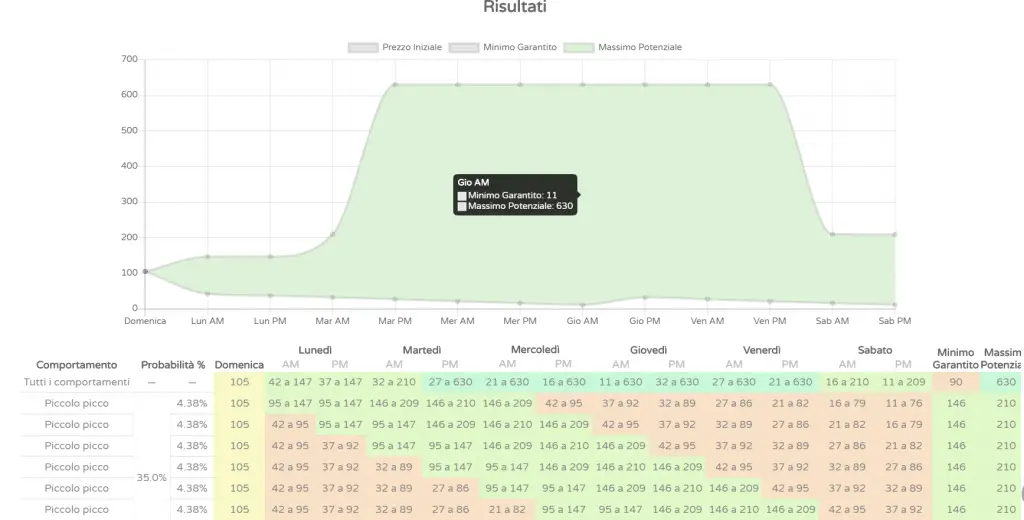Click the Mar PM peak point at 630
This screenshot has width=1024, height=520.
tap(395, 84)
